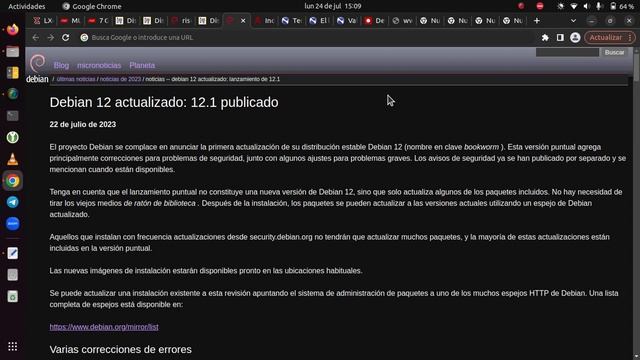This screenshot has height=360, width=640.
Task: Open últimas noticias breadcrumb link
Action: [x=76, y=79]
